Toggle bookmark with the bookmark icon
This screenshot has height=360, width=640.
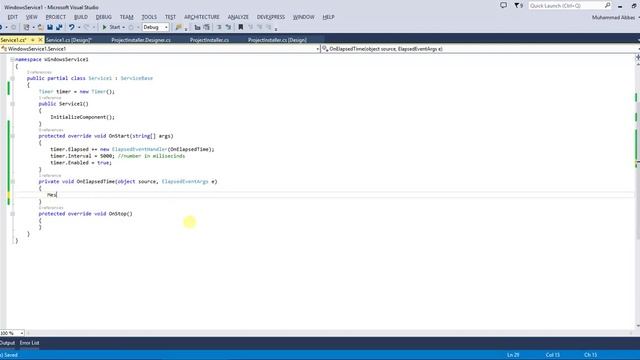[x=240, y=27]
